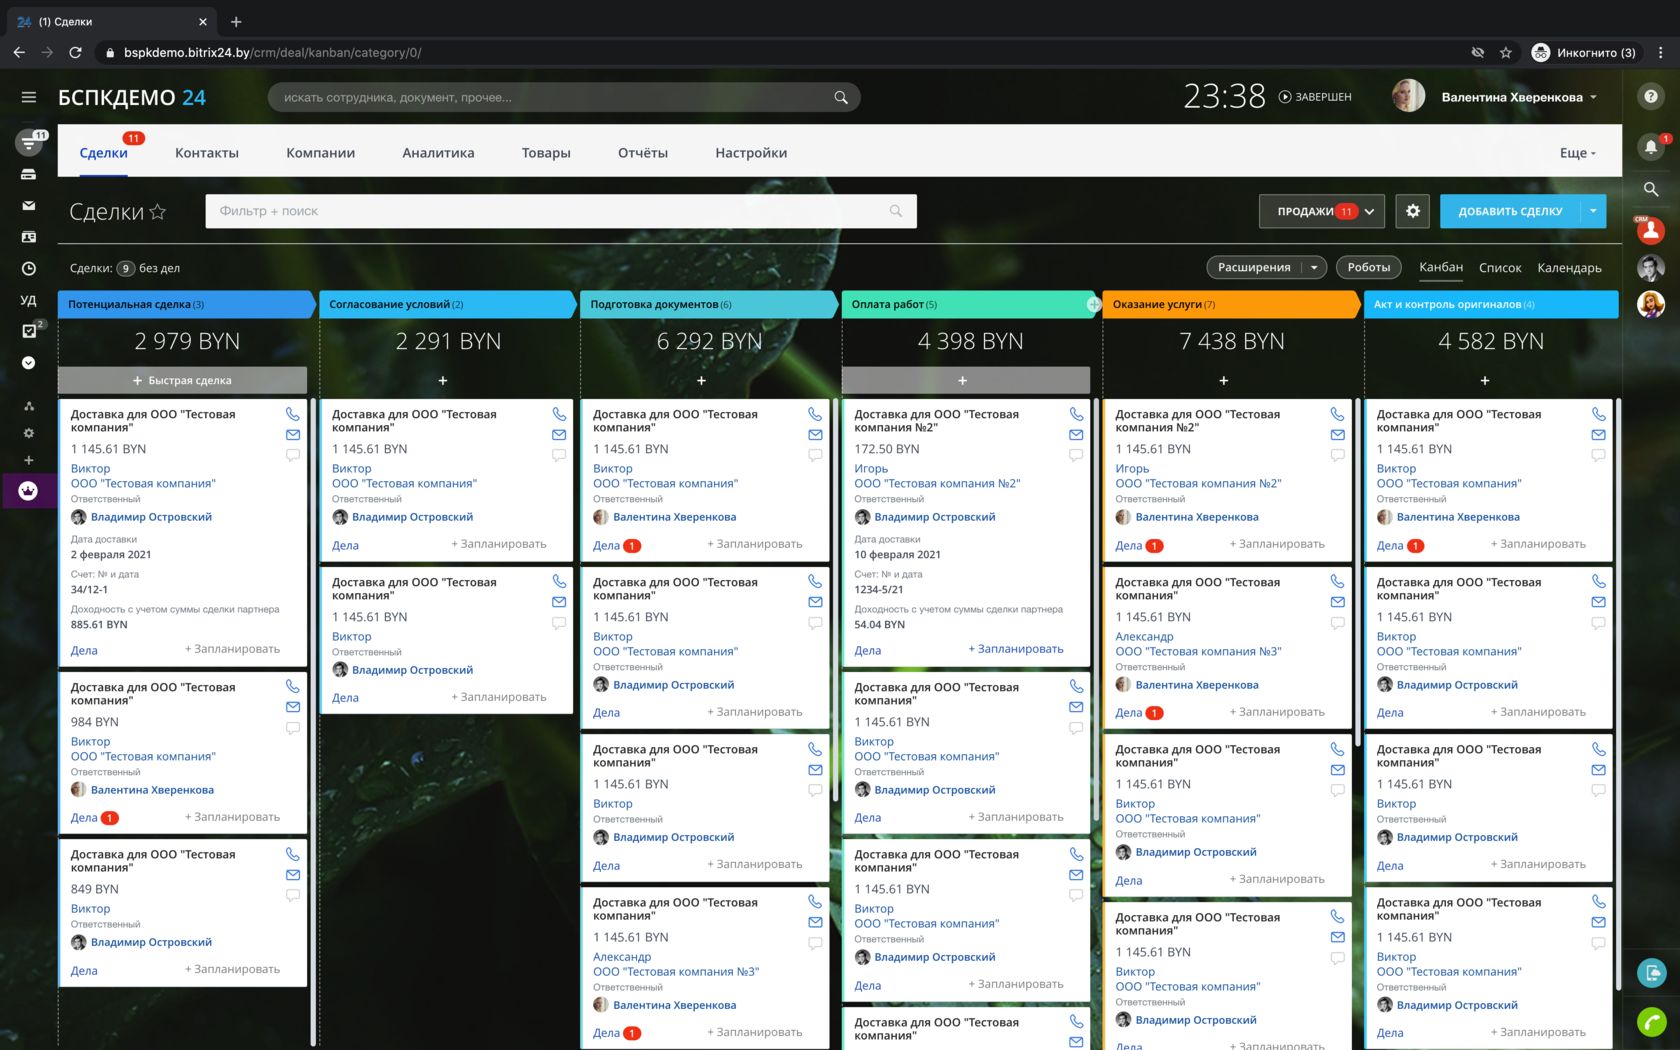1680x1050 pixels.
Task: Open the Отчёты tab
Action: coord(643,153)
